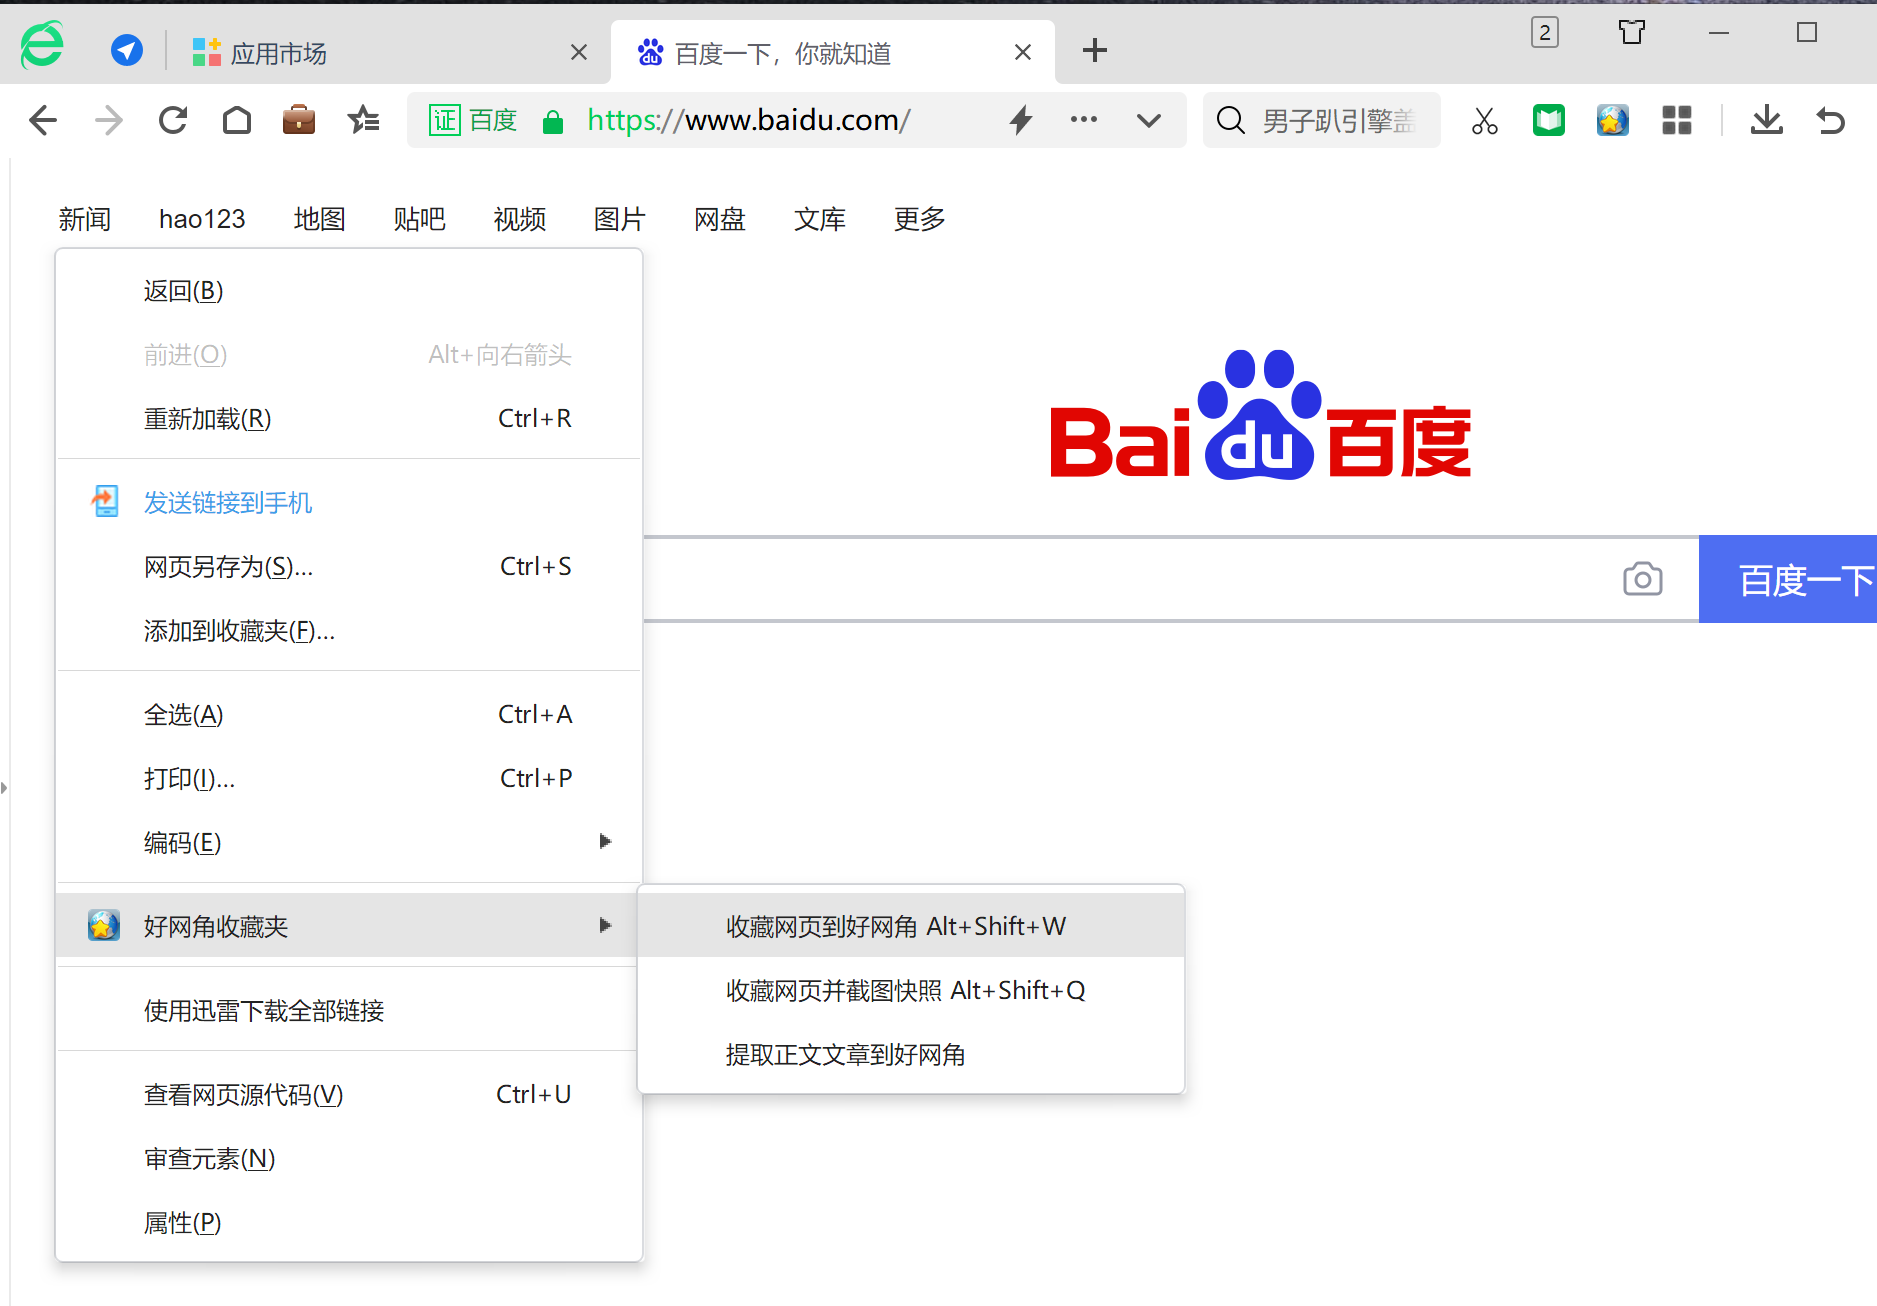Screen dimensions: 1877x1306
Task: Select 查看网页源代码(V) menu entry
Action: tap(349, 1095)
